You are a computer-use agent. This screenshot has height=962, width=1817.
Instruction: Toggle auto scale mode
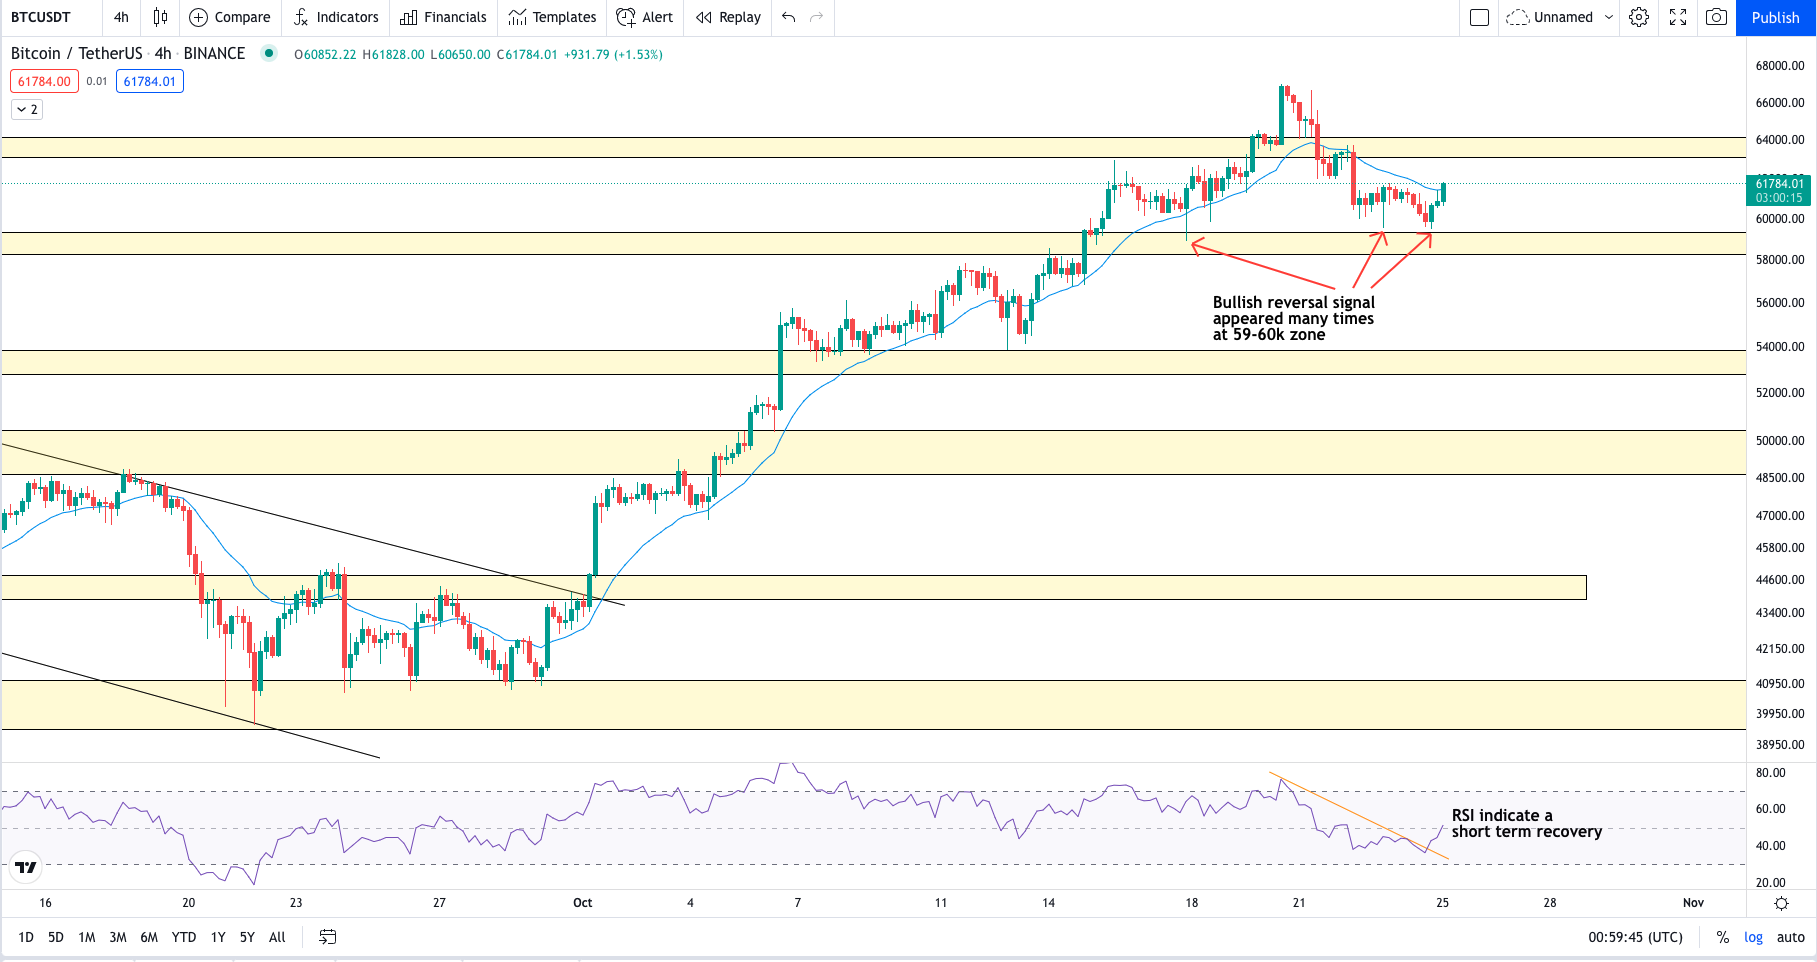point(1791,937)
